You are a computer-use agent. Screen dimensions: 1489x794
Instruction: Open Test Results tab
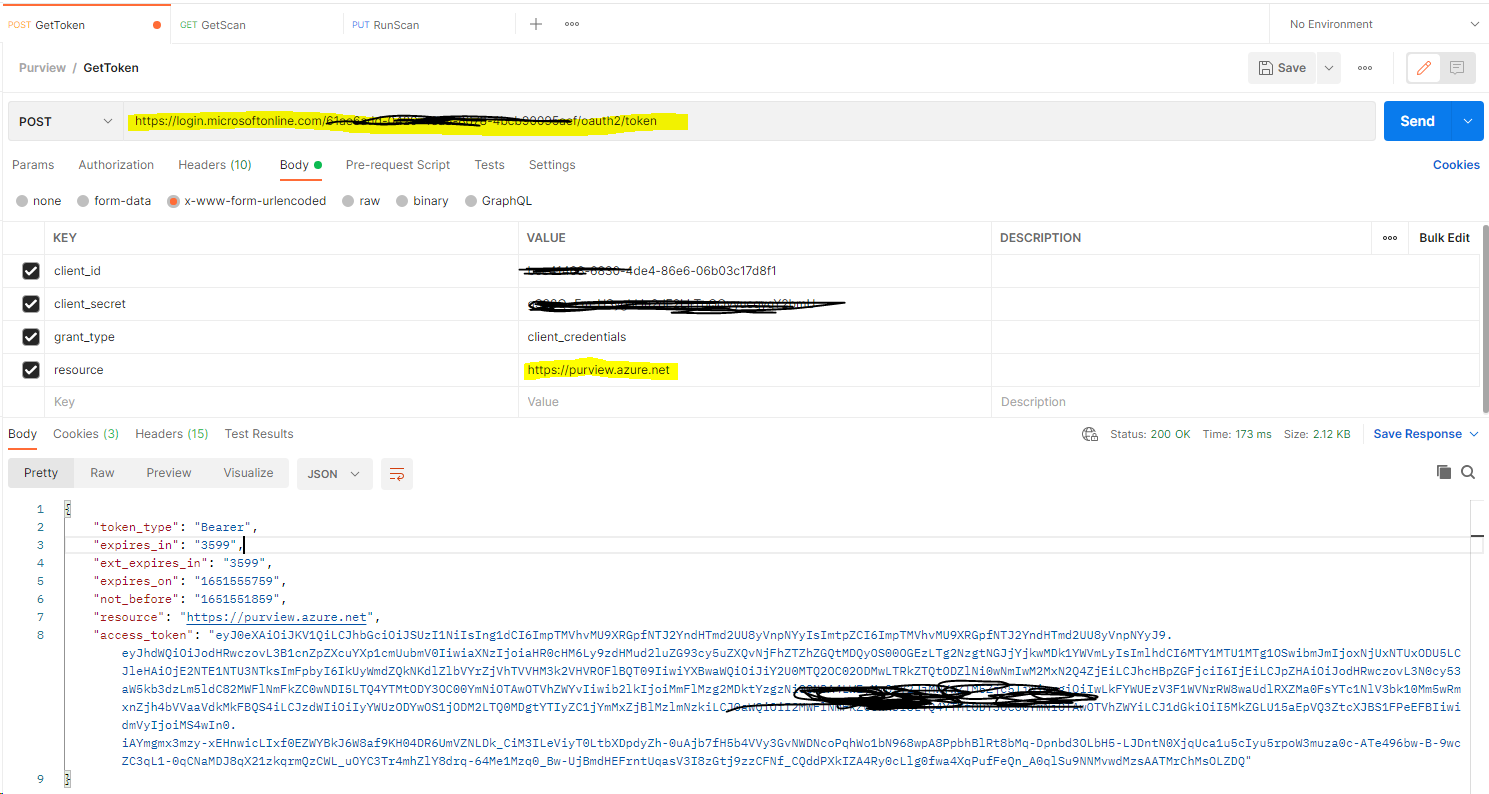point(259,434)
